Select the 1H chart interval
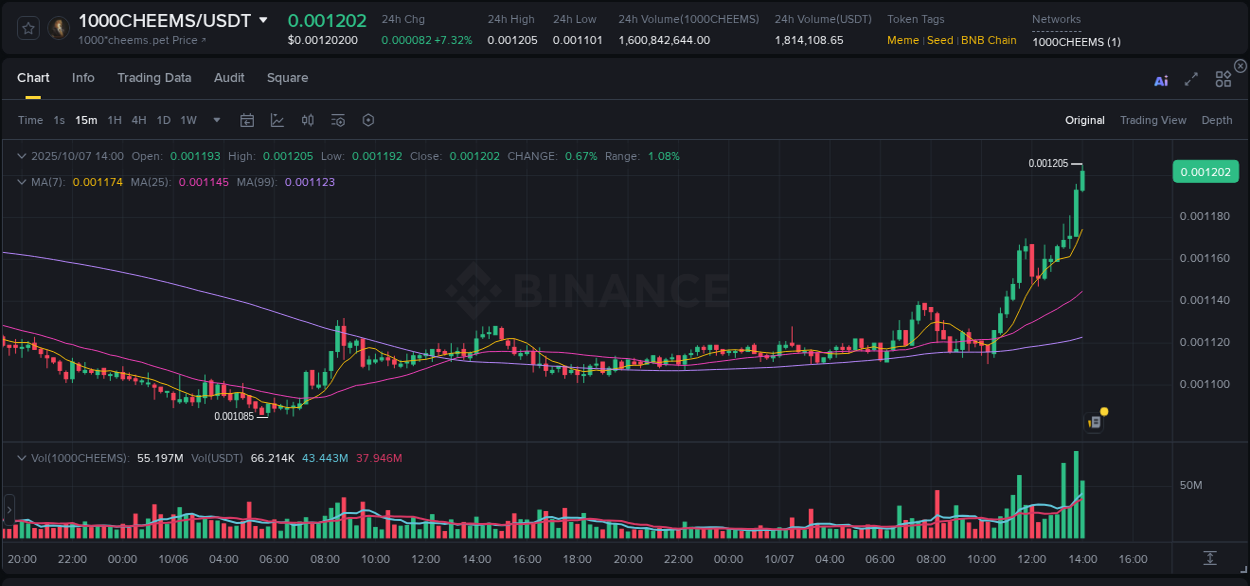The image size is (1250, 586). tap(113, 120)
